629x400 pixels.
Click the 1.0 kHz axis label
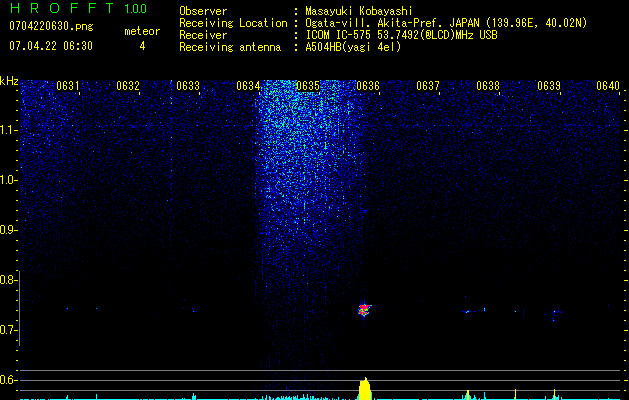coord(9,180)
